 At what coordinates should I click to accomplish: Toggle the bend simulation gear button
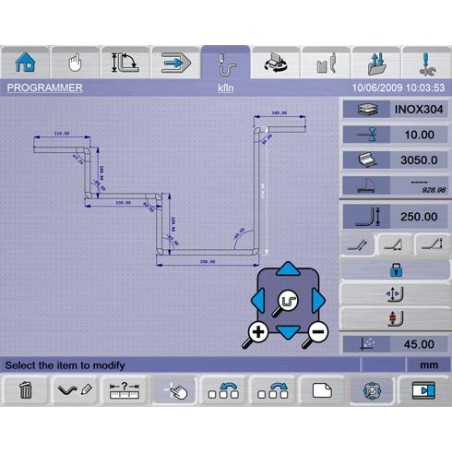[372, 390]
